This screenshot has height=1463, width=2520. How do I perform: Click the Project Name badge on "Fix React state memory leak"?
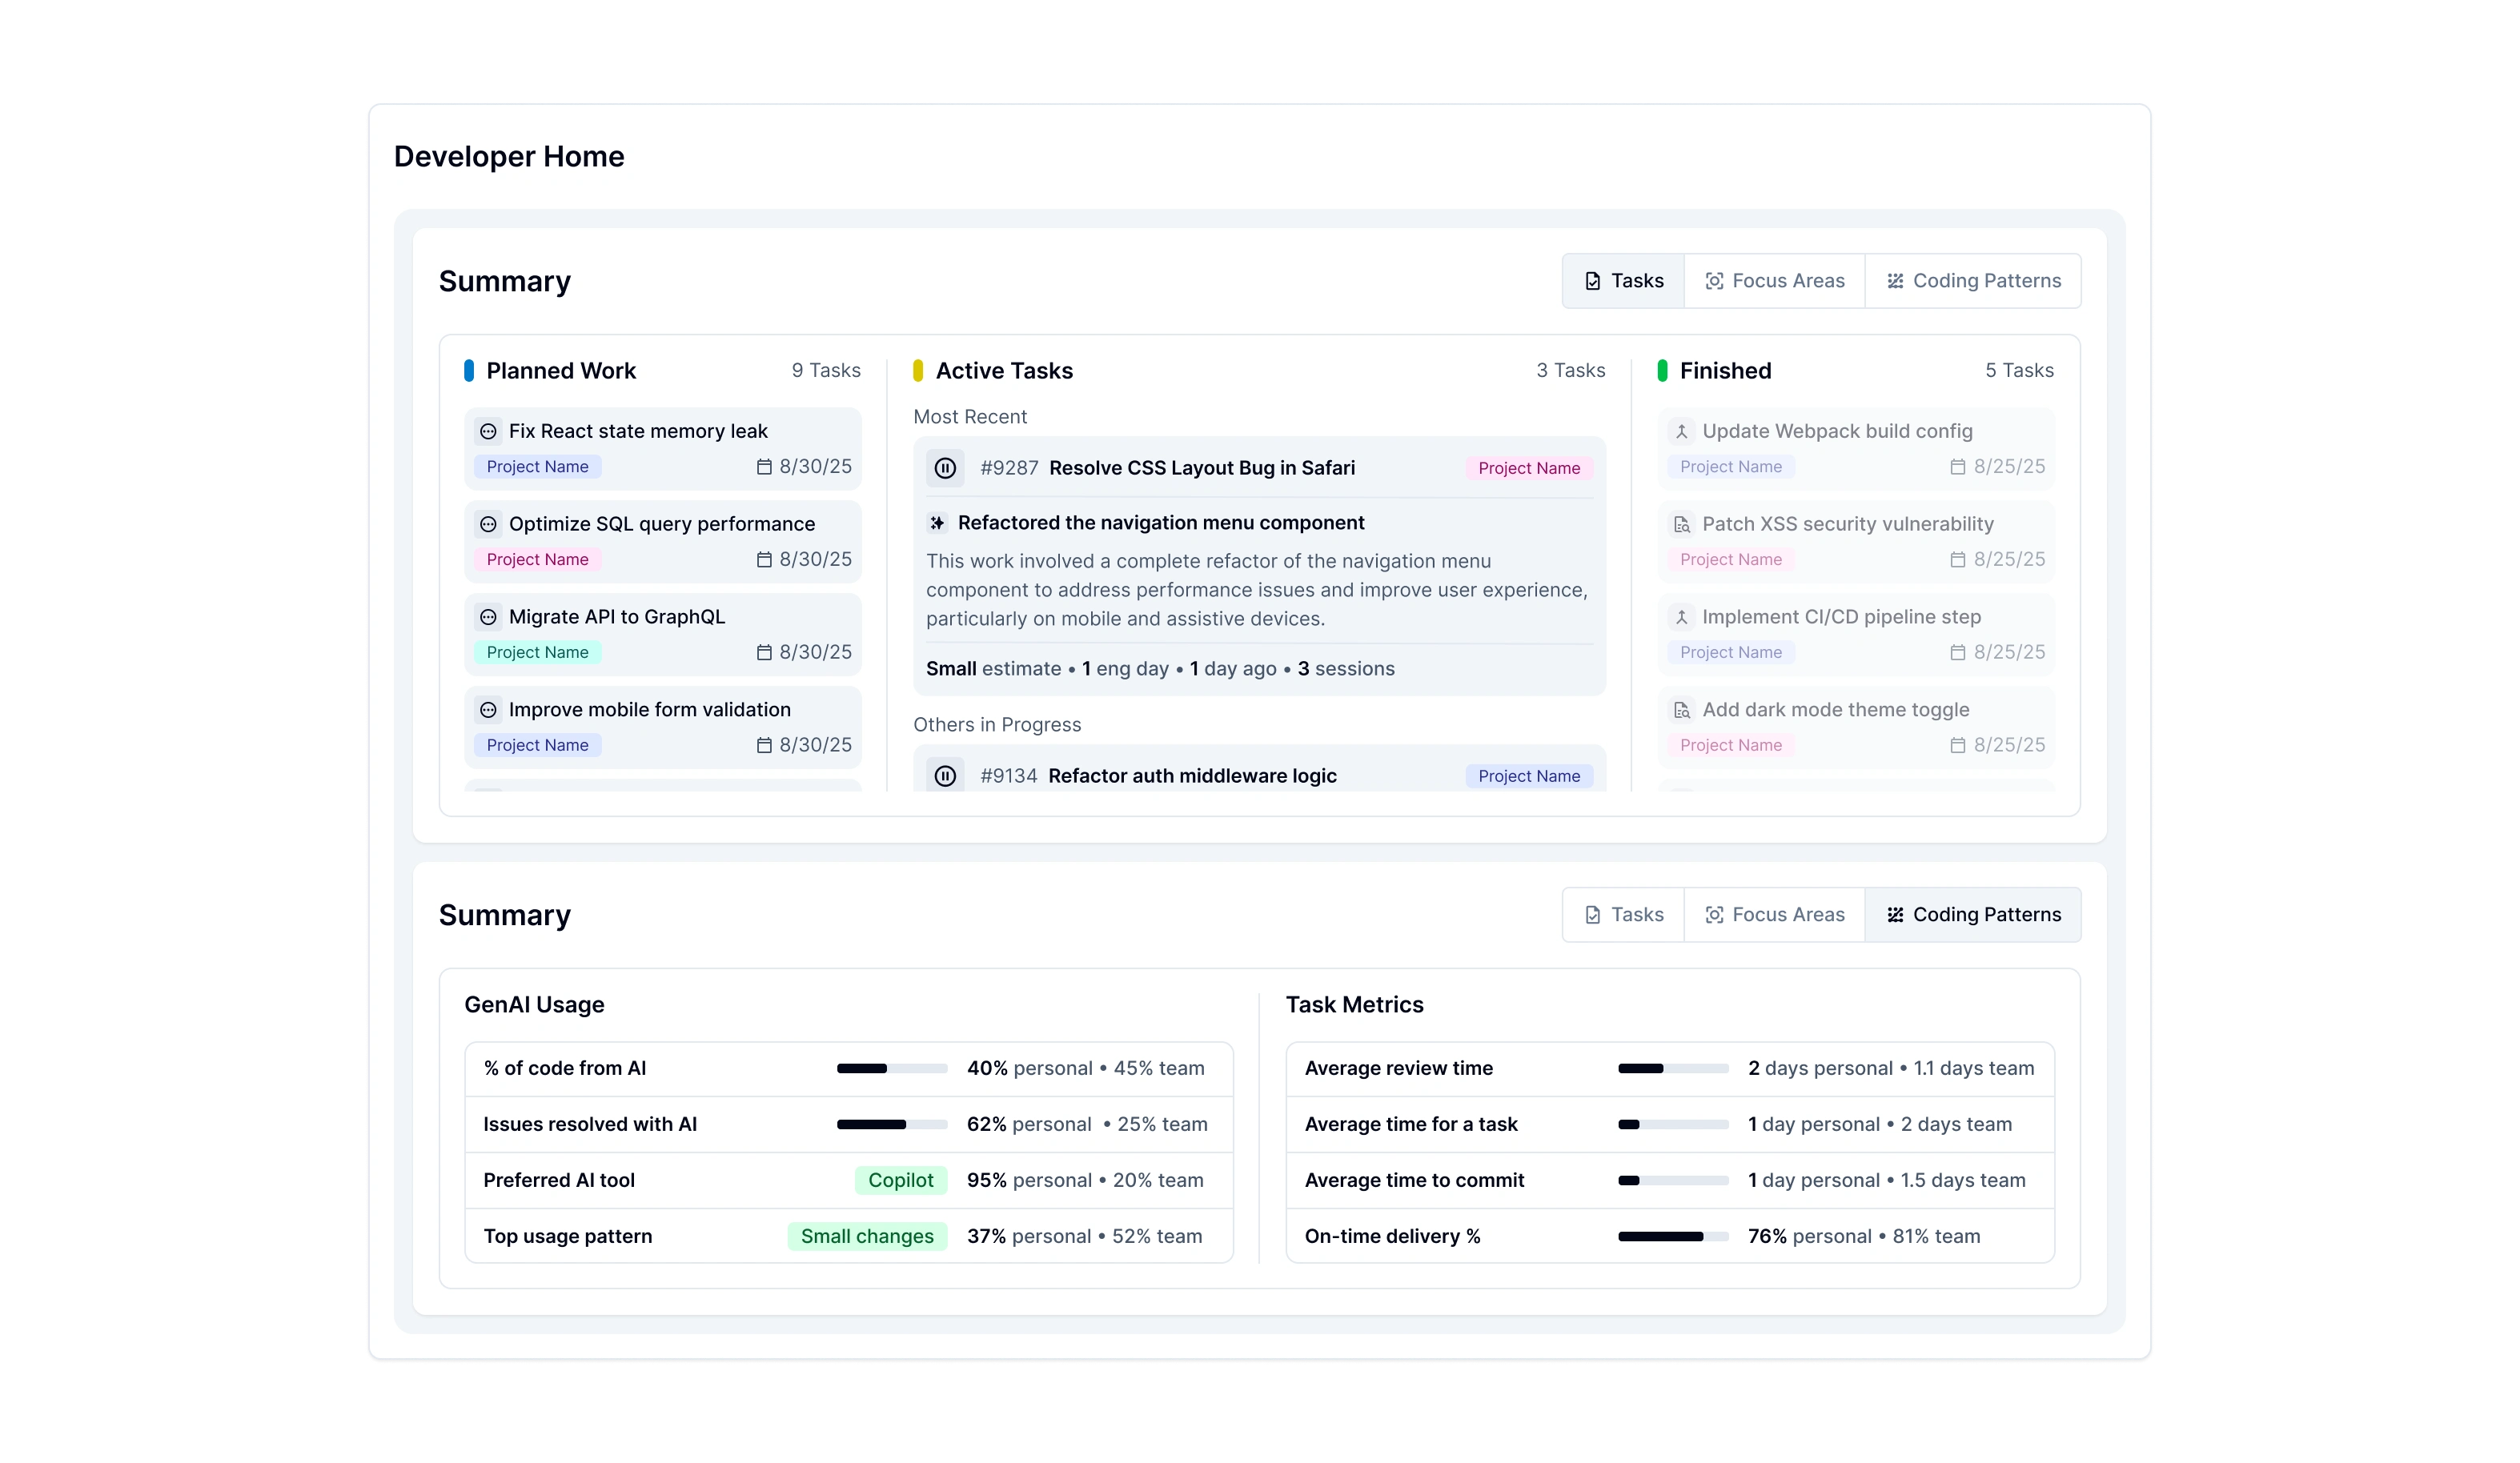point(537,466)
